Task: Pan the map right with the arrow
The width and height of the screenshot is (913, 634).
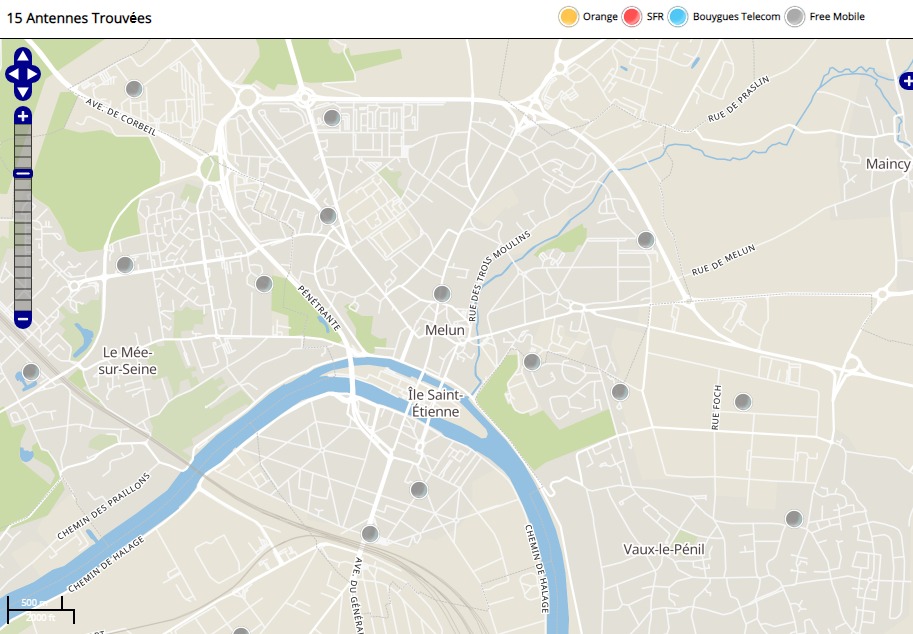Action: click(x=34, y=74)
